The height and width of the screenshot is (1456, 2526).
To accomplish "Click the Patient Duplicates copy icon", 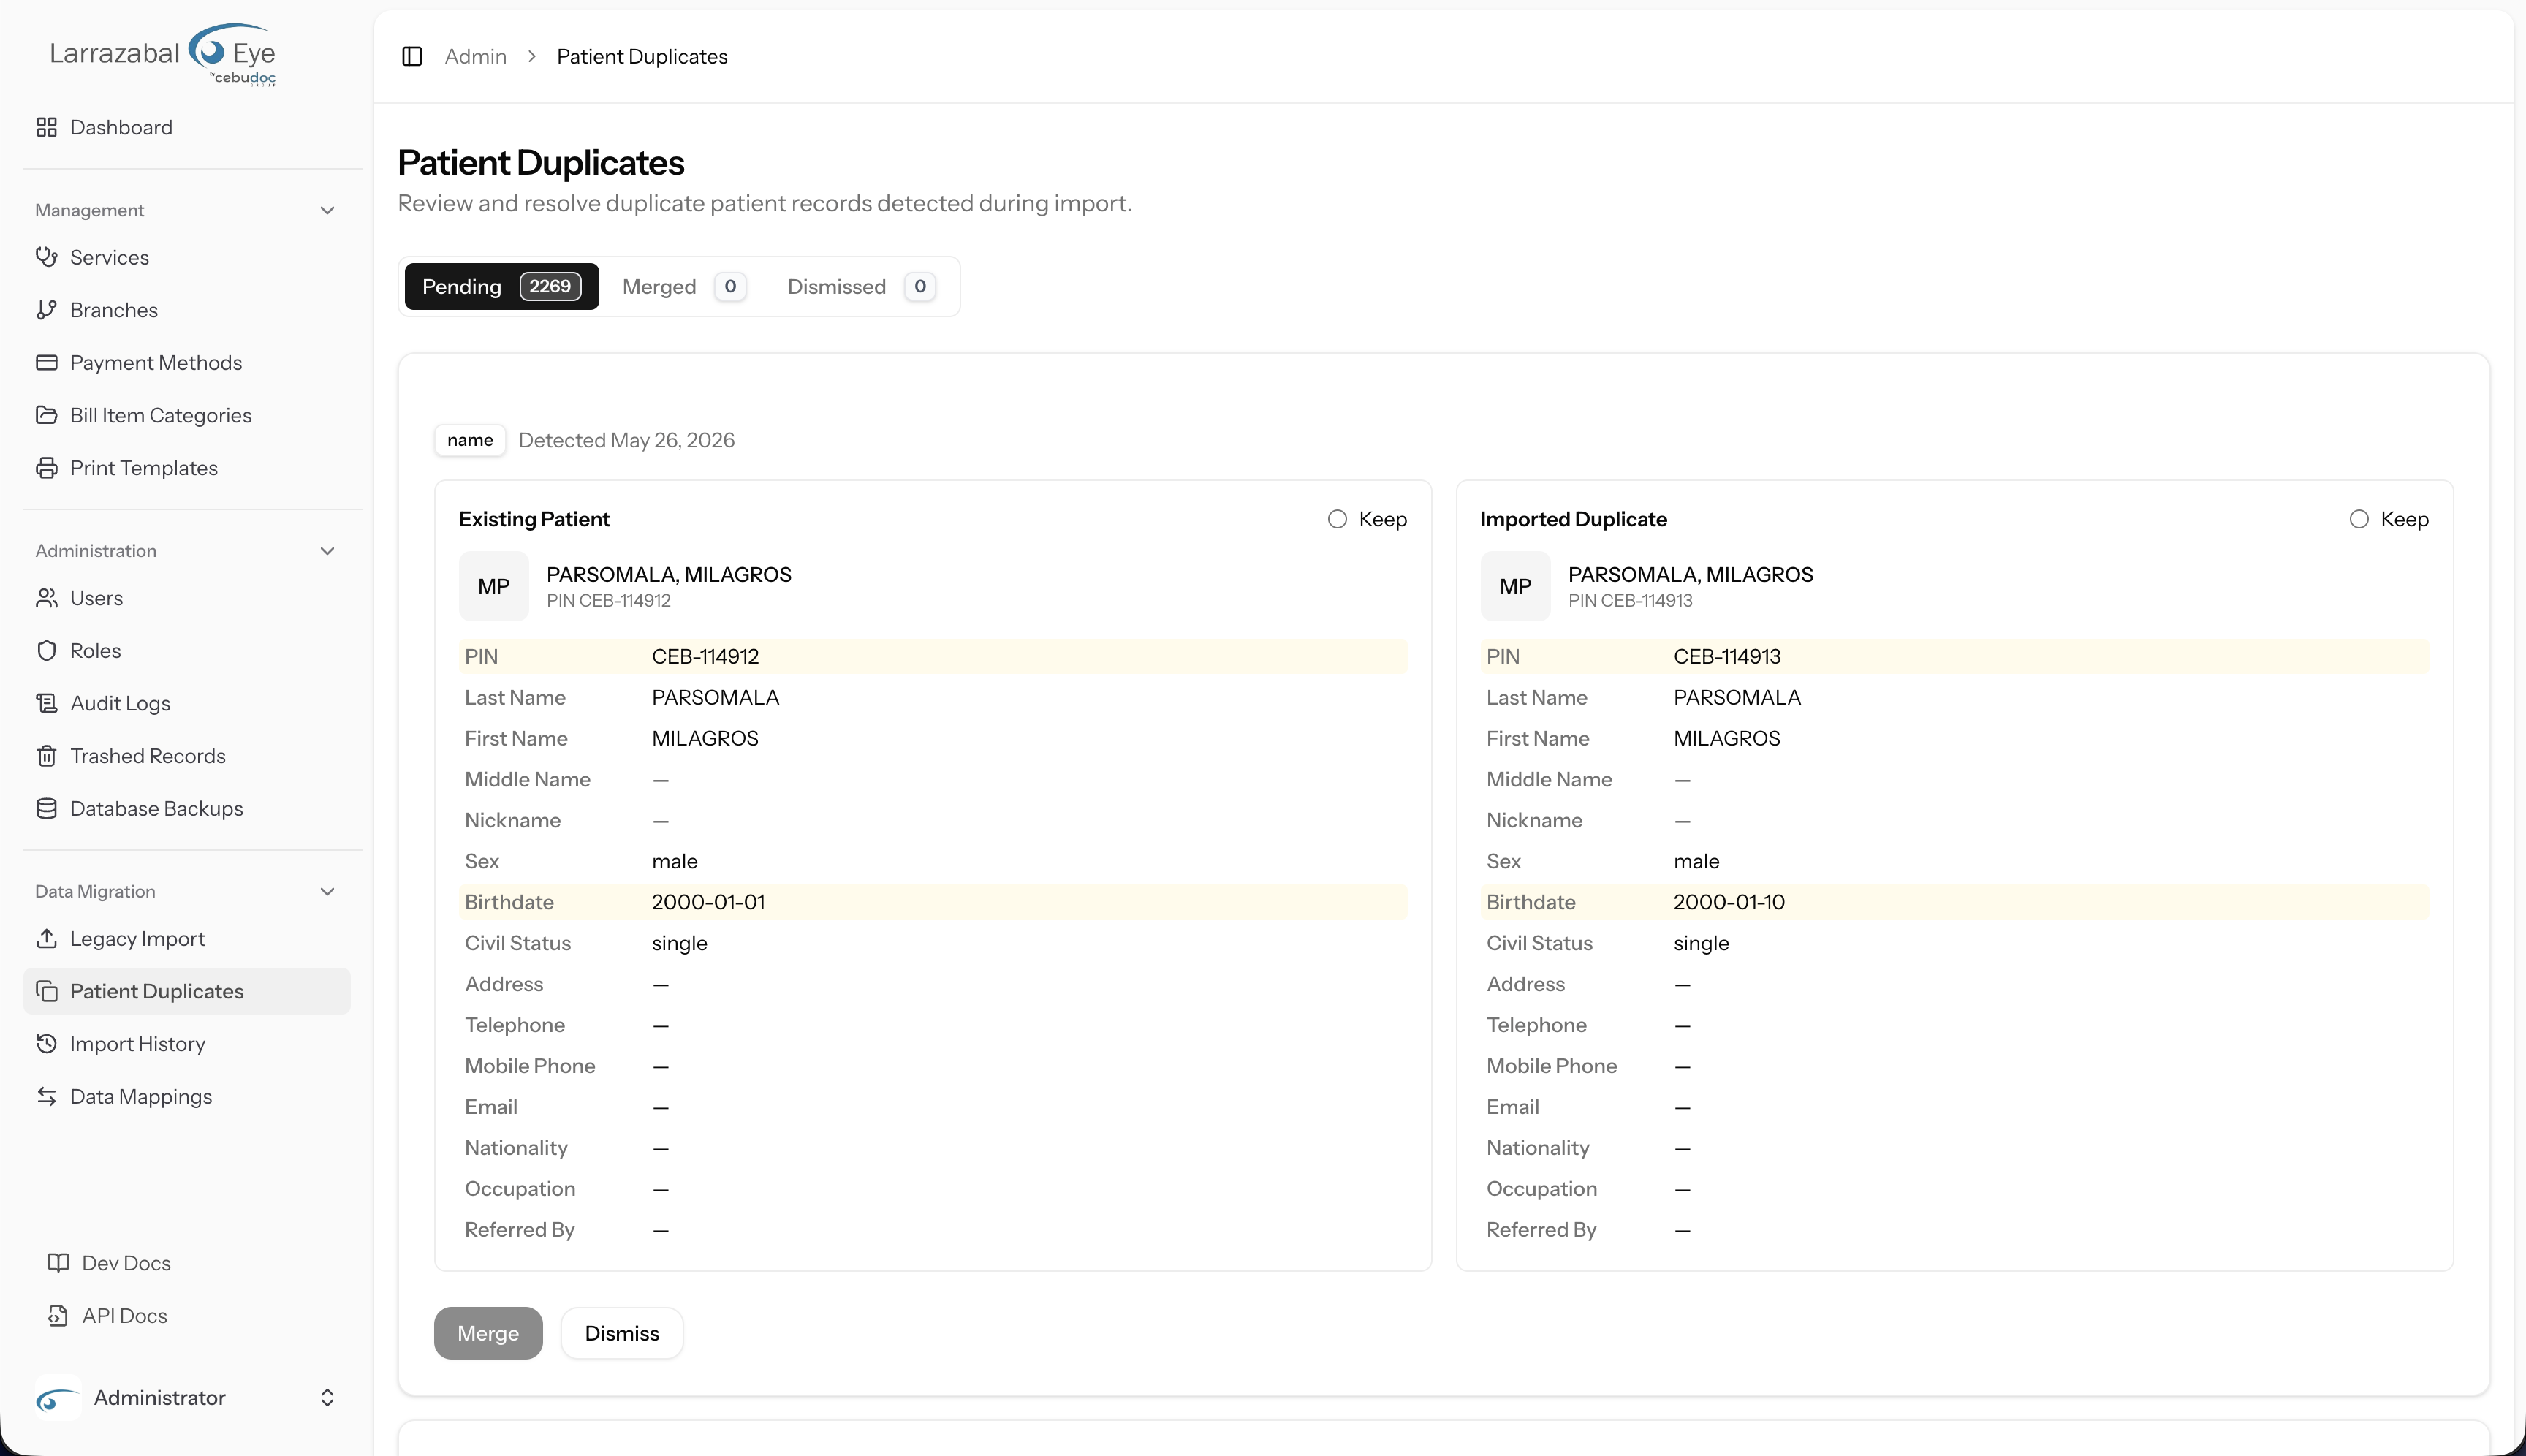I will tap(46, 991).
